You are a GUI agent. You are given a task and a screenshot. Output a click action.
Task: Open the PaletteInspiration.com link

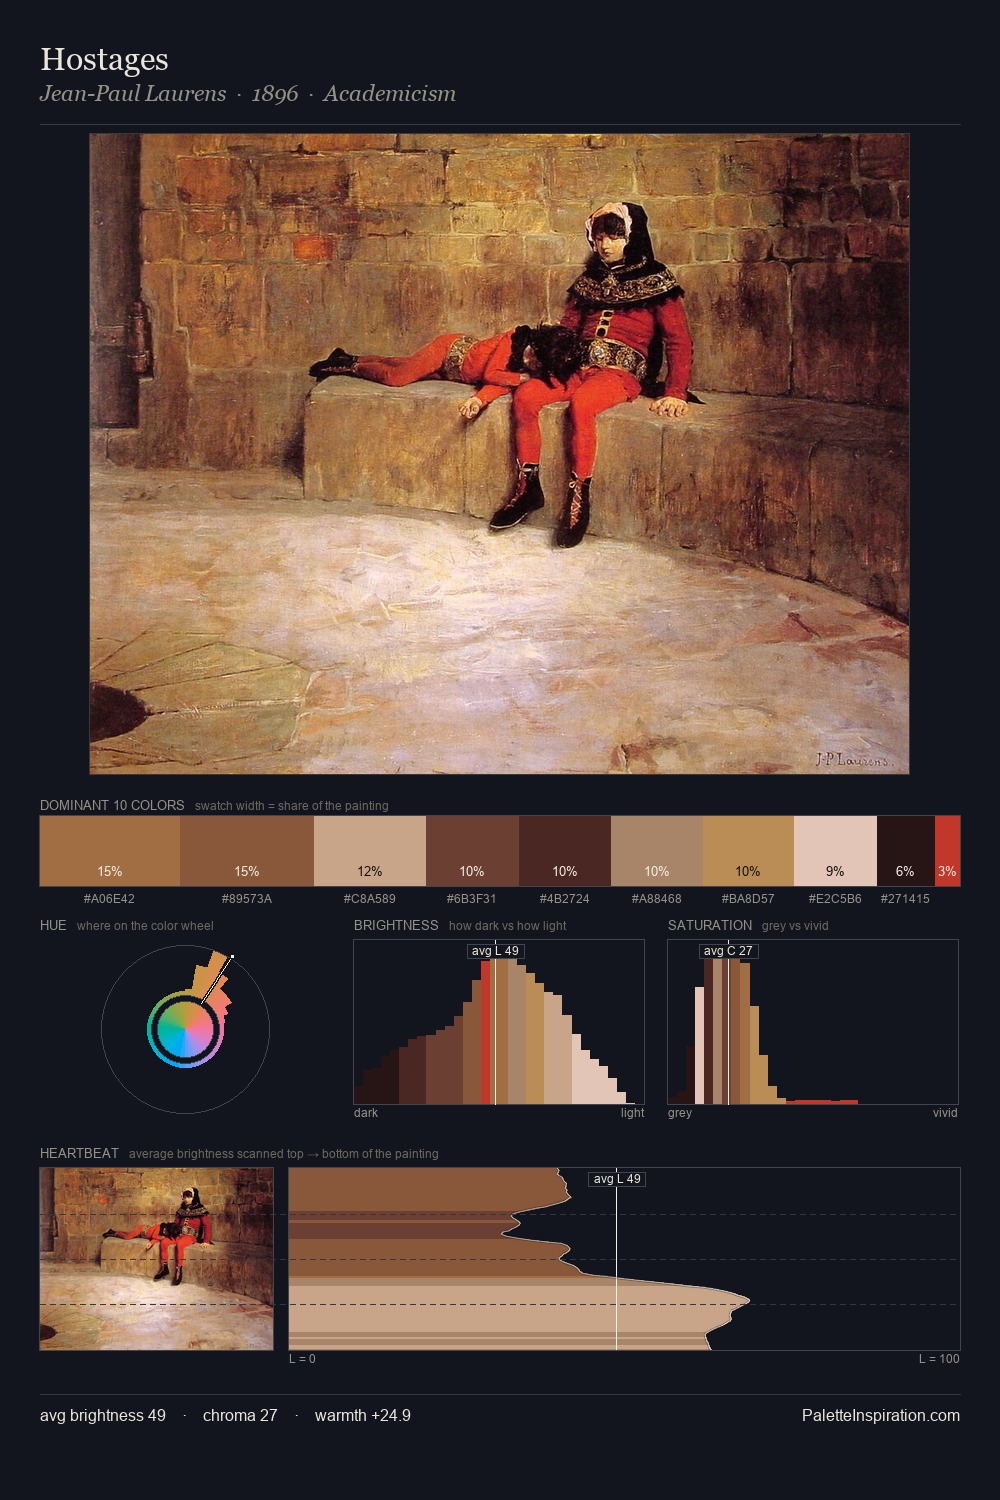tap(881, 1415)
